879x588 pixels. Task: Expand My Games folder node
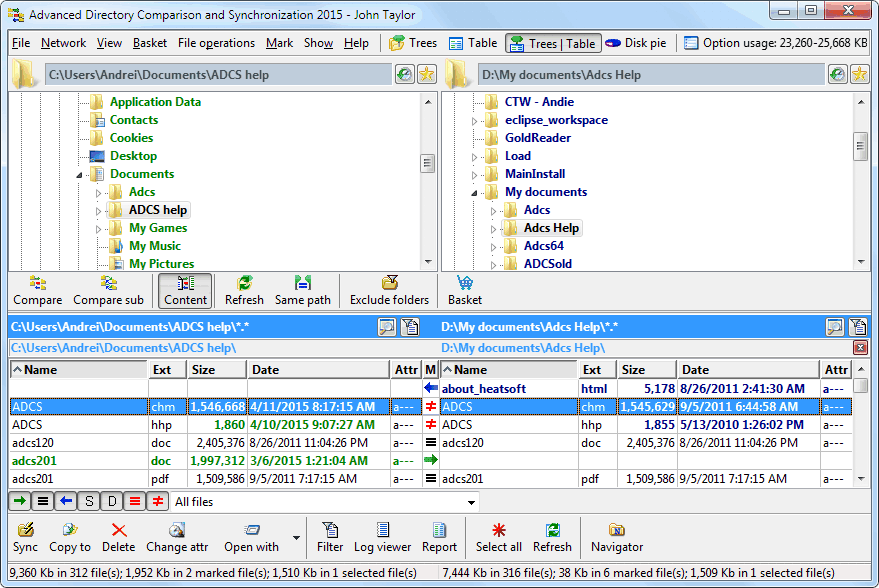[x=98, y=229]
